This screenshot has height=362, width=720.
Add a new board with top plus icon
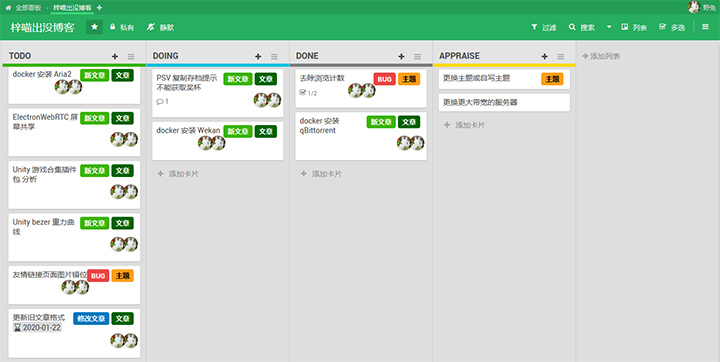pos(100,8)
